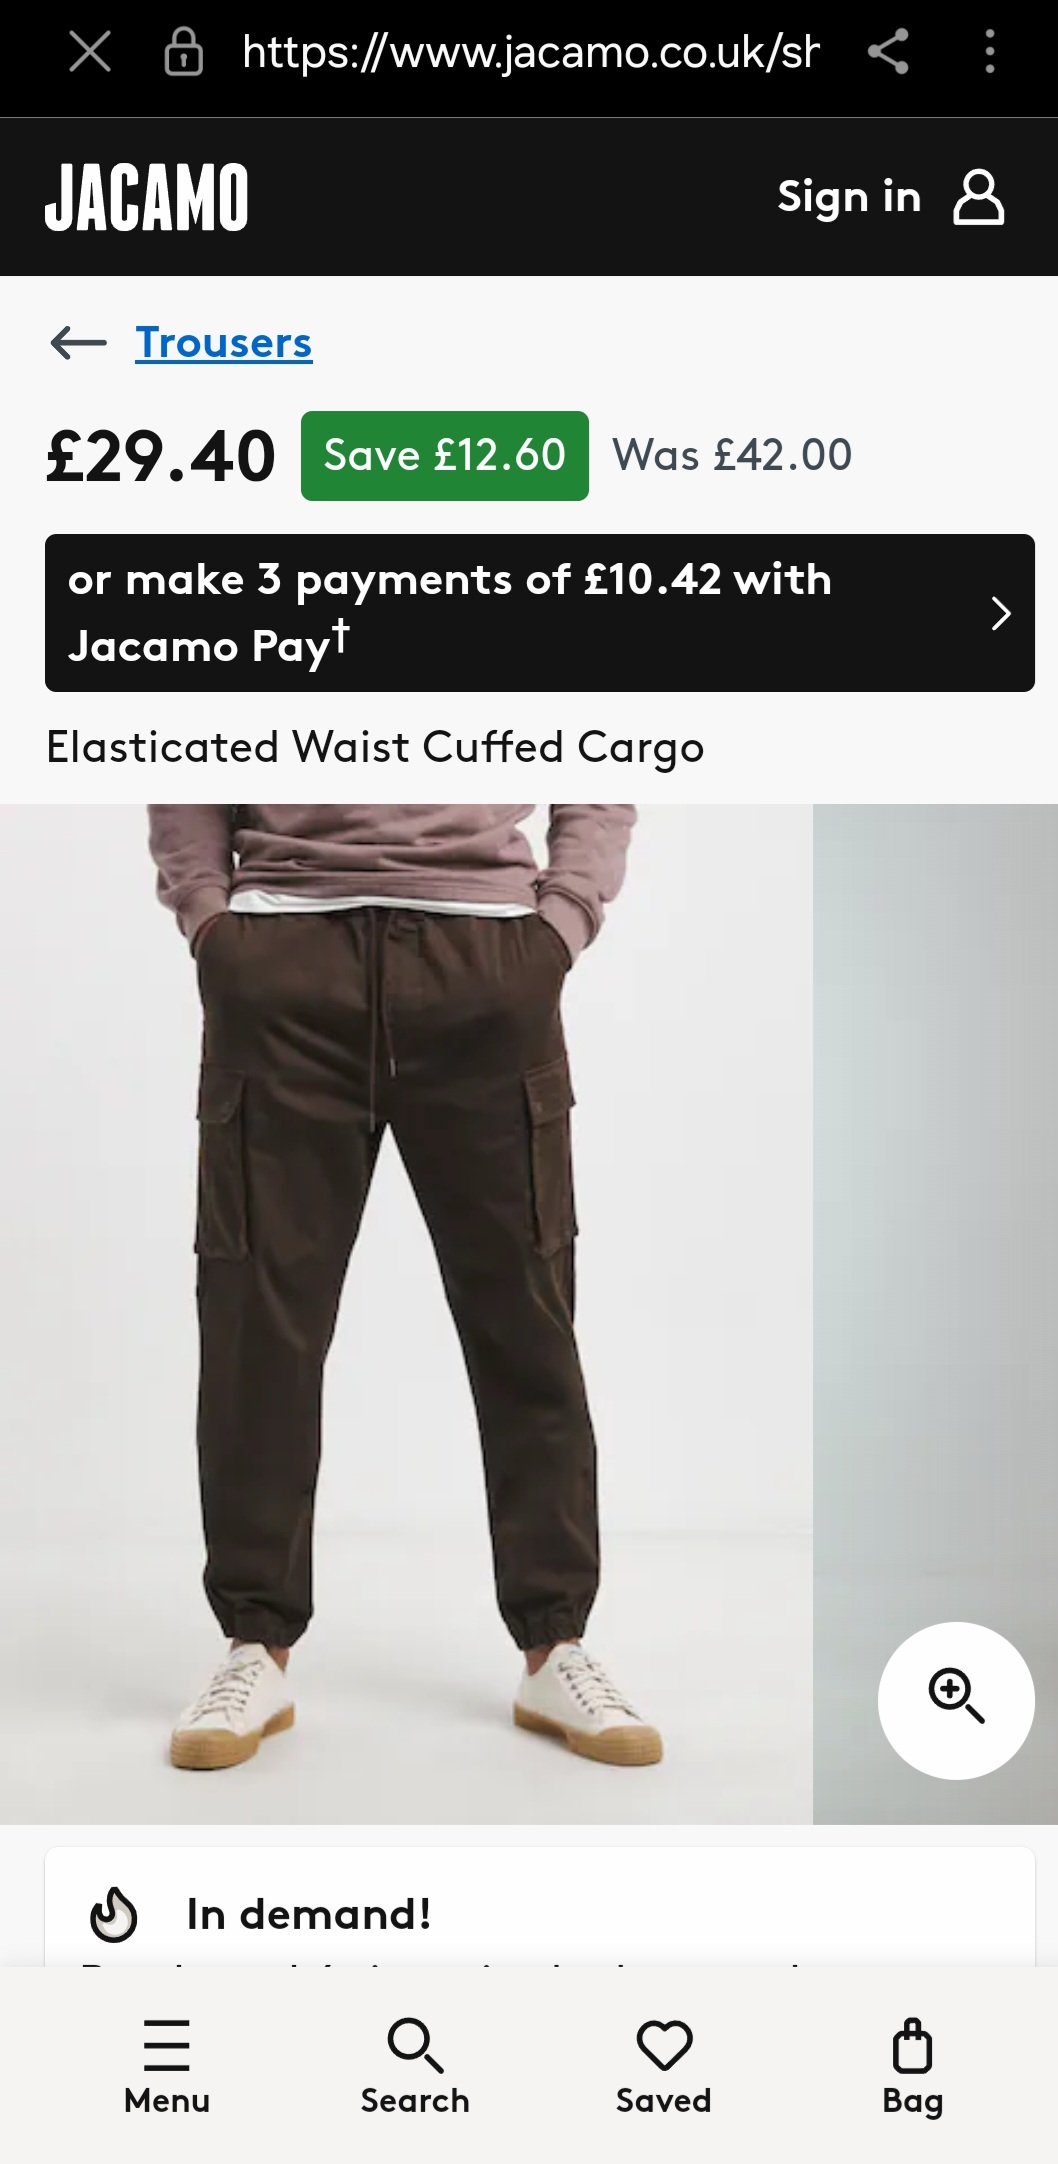Image resolution: width=1058 pixels, height=2164 pixels.
Task: Tap the In demand flame icon
Action: click(x=113, y=1914)
